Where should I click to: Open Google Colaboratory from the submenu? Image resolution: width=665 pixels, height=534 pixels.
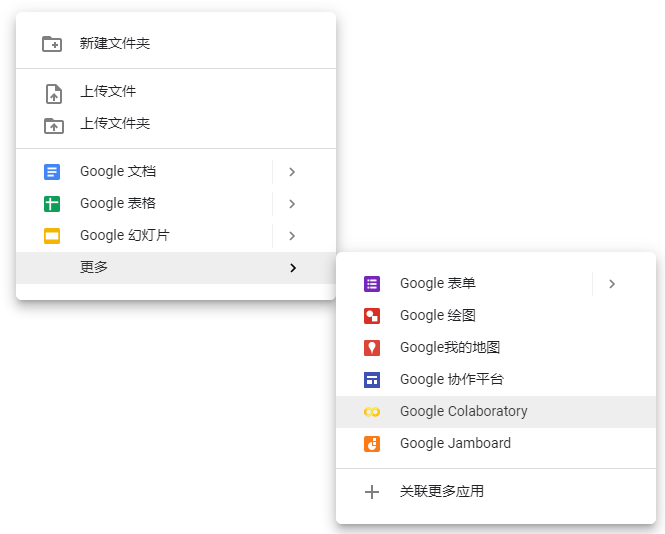[x=496, y=412]
